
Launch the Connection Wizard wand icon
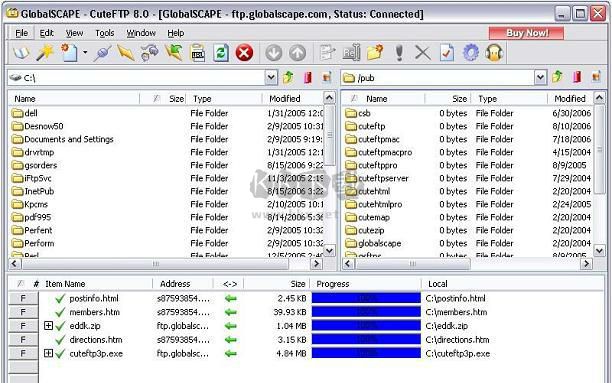click(x=44, y=53)
